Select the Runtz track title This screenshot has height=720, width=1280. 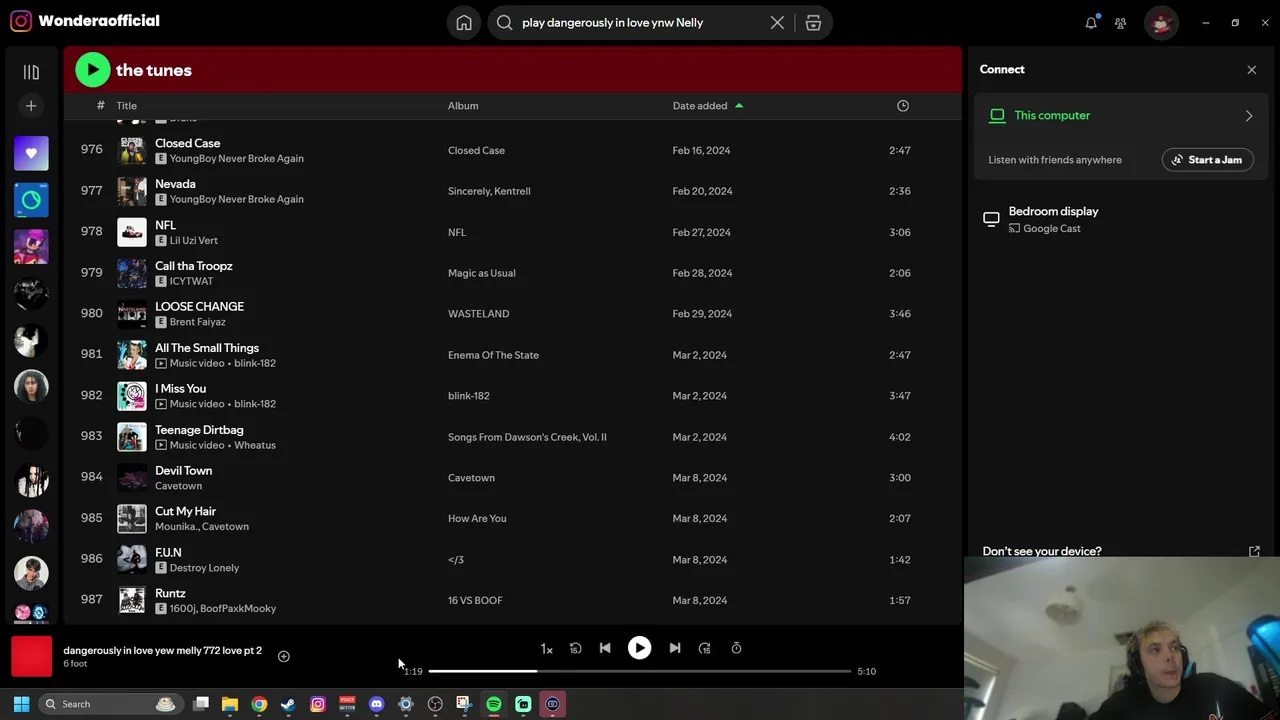pos(170,594)
